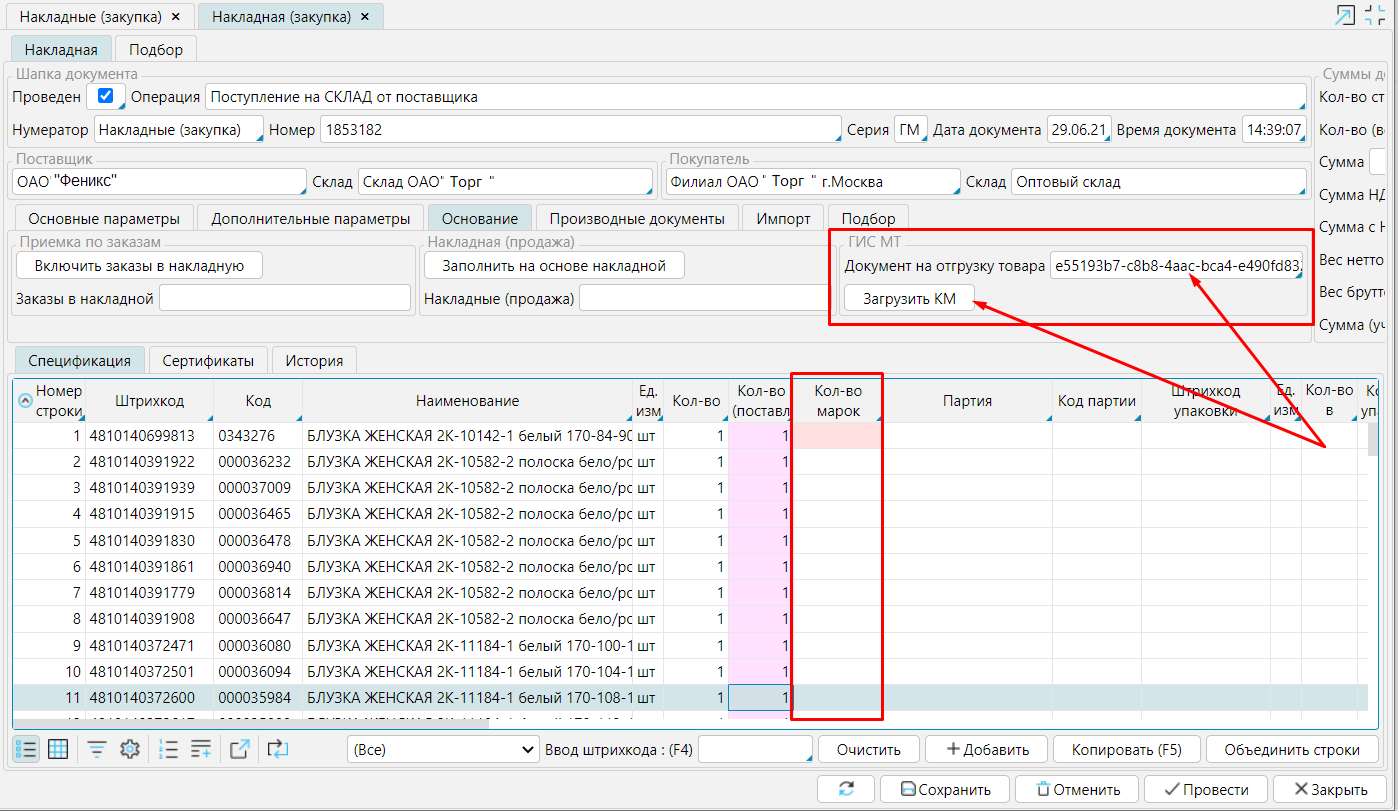Click the numbered list icon
The image size is (1398, 811).
tap(169, 749)
